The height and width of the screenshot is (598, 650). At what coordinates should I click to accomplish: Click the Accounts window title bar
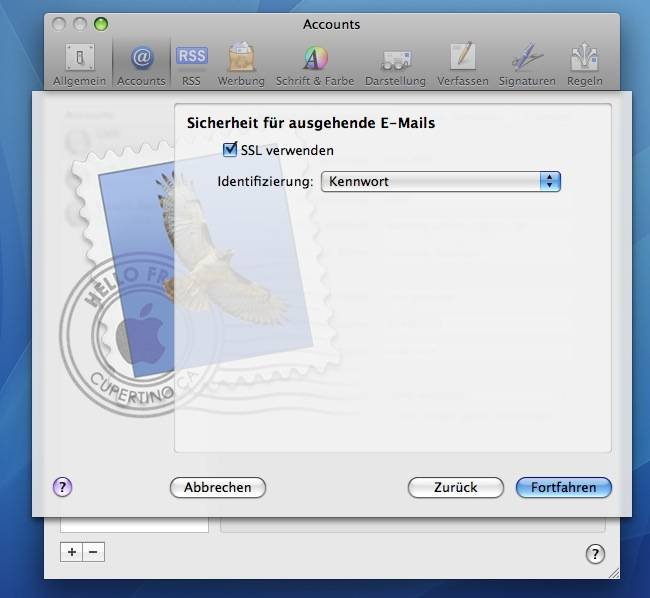pos(330,24)
